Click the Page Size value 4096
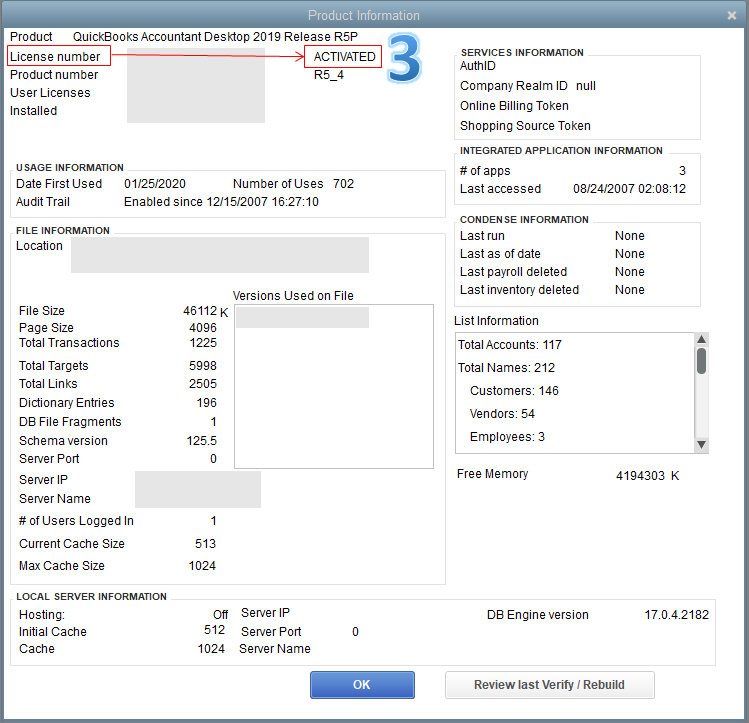The image size is (749, 723). pos(203,328)
